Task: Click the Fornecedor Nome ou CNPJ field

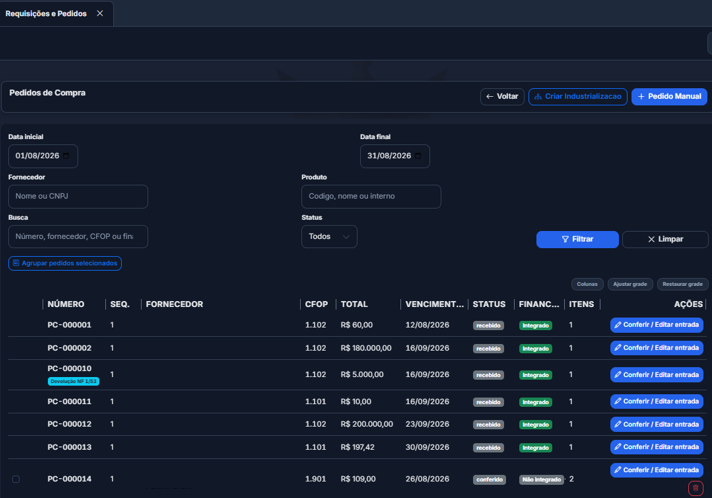Action: (x=78, y=197)
